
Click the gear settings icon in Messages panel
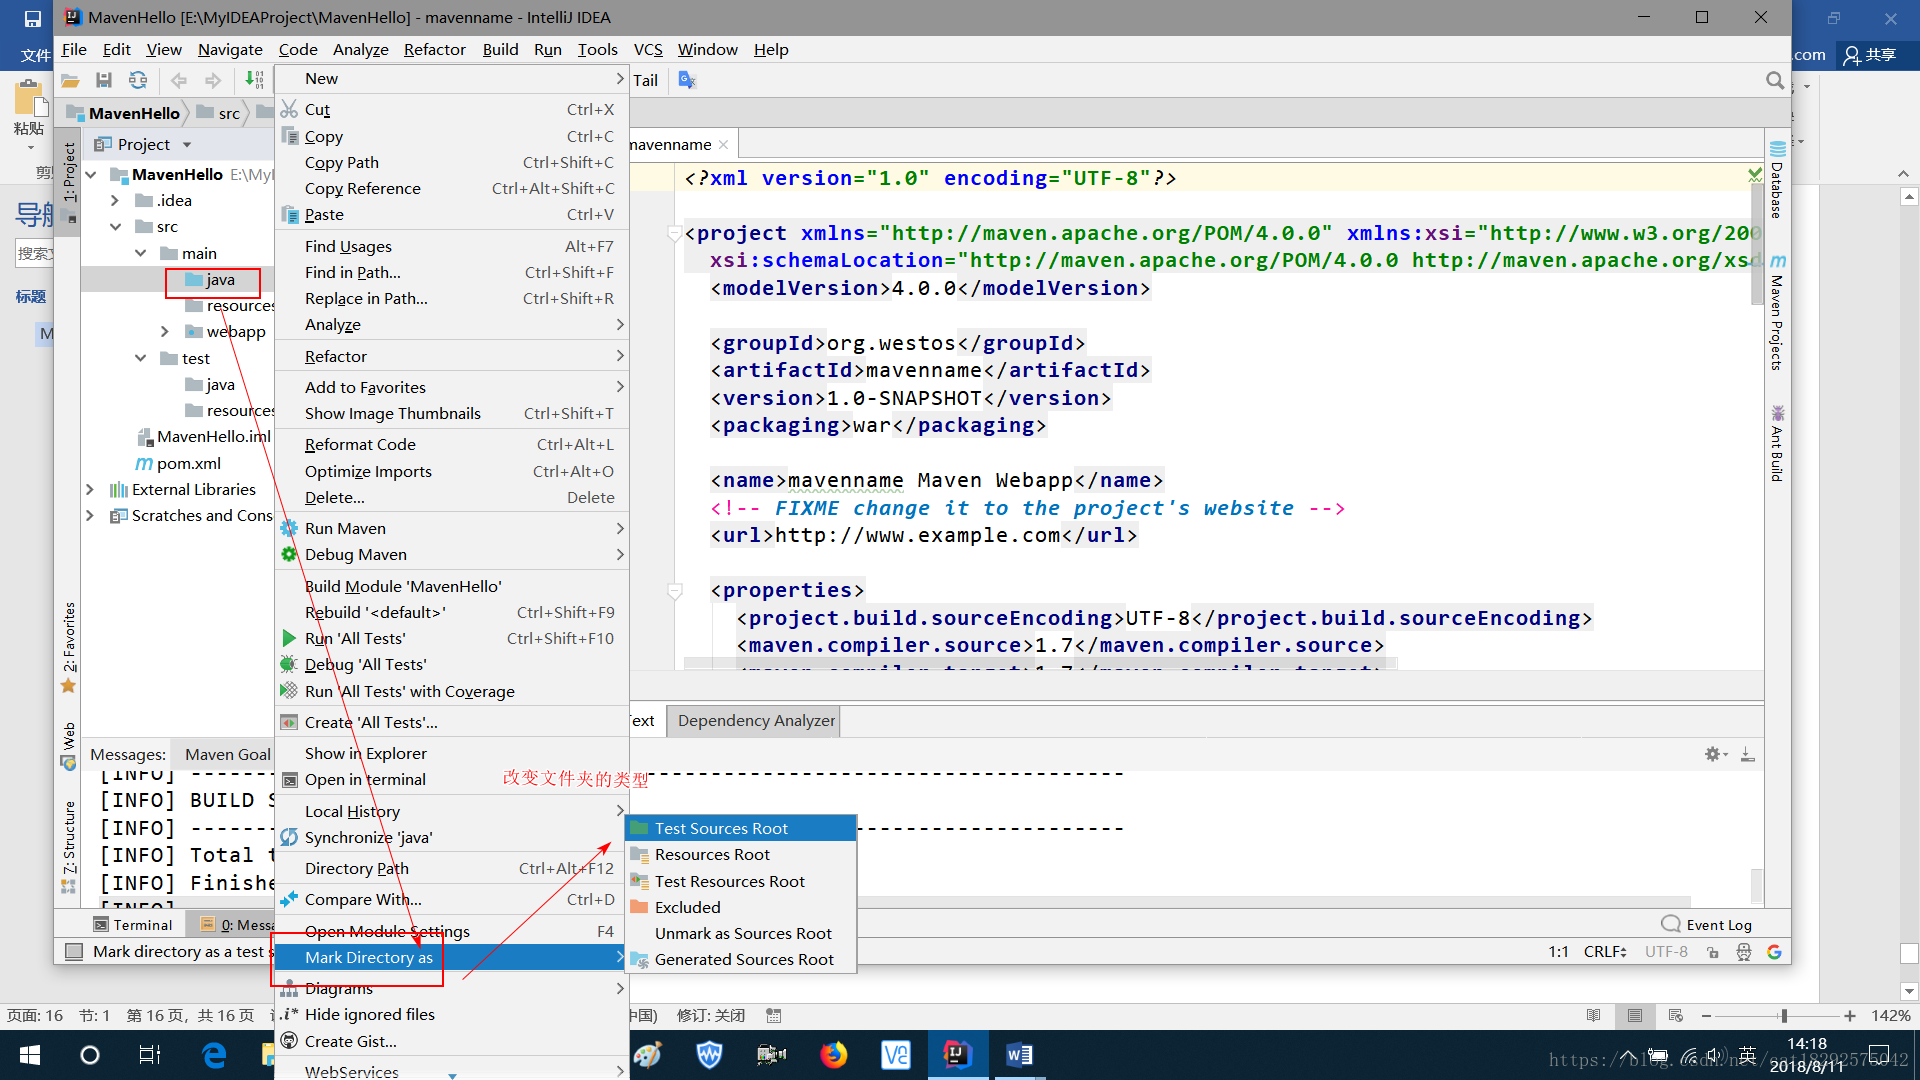coord(1714,754)
